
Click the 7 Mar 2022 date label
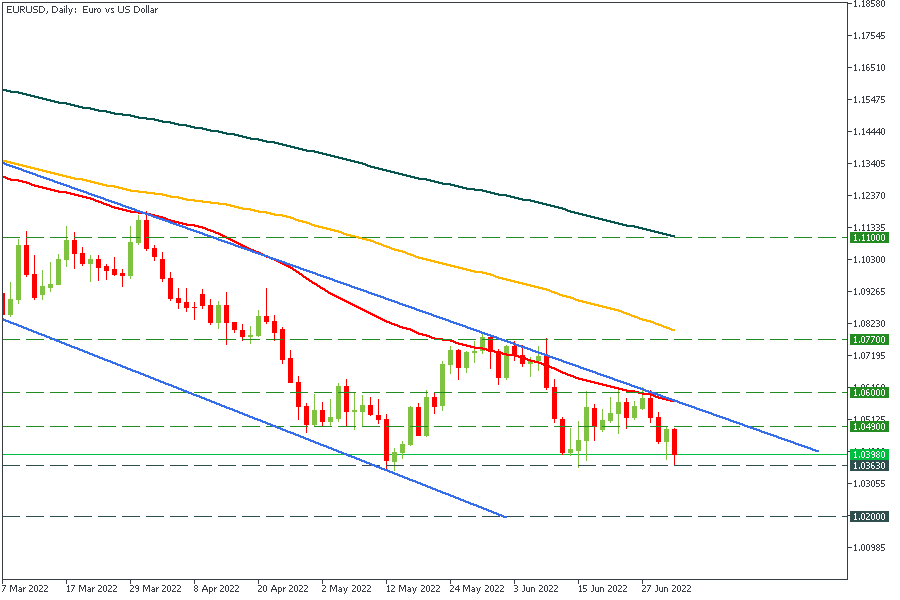point(24,589)
